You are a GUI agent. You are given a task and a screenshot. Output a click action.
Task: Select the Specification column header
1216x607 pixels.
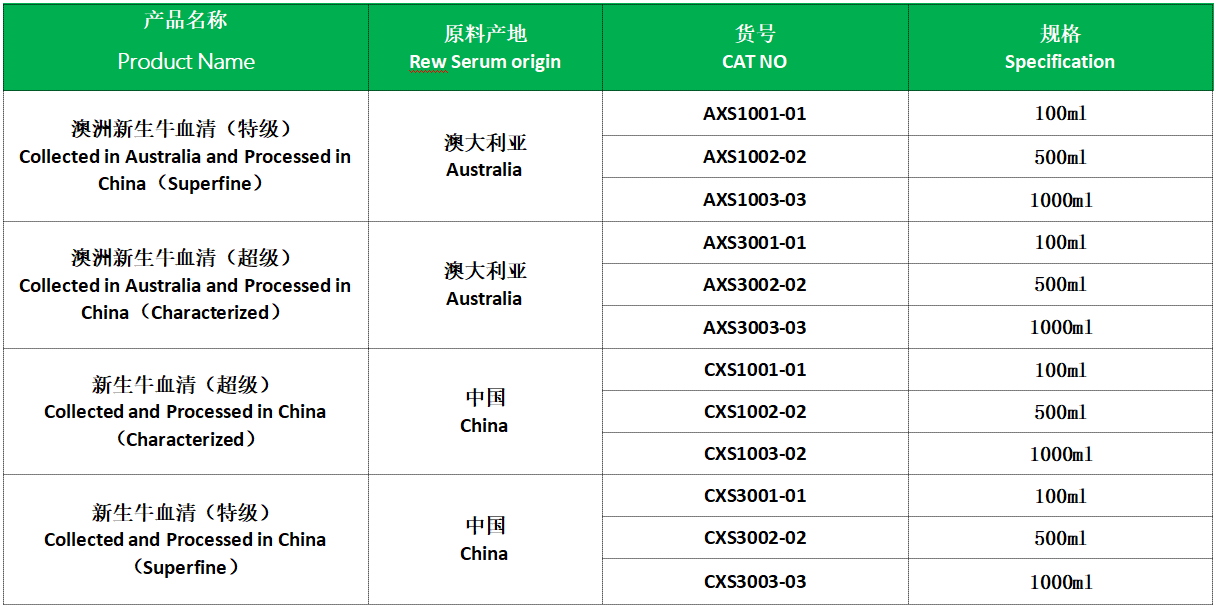pos(1060,47)
